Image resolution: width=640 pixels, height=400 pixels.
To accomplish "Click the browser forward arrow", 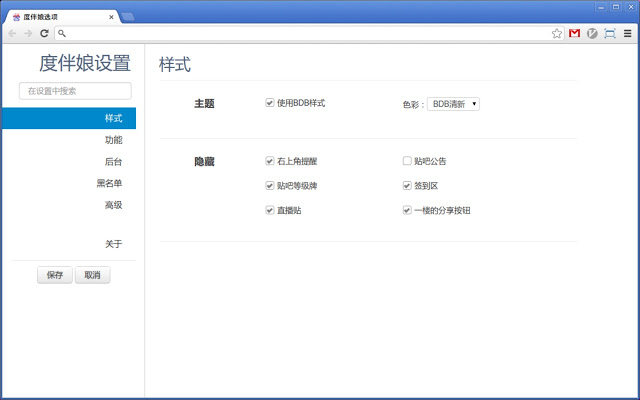I will 28,33.
